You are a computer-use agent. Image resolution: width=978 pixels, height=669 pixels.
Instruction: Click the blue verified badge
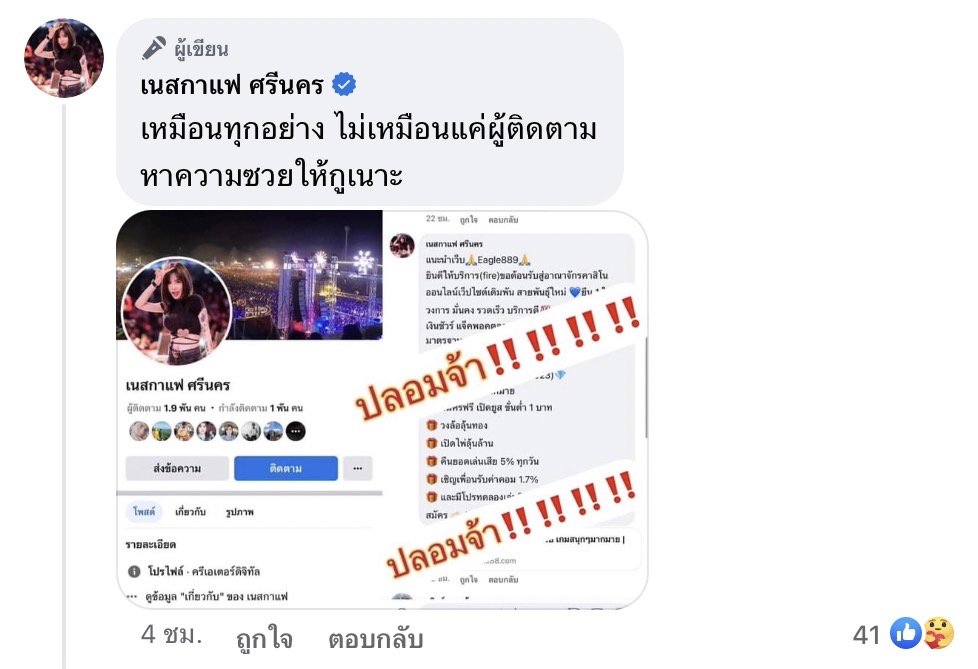(344, 84)
